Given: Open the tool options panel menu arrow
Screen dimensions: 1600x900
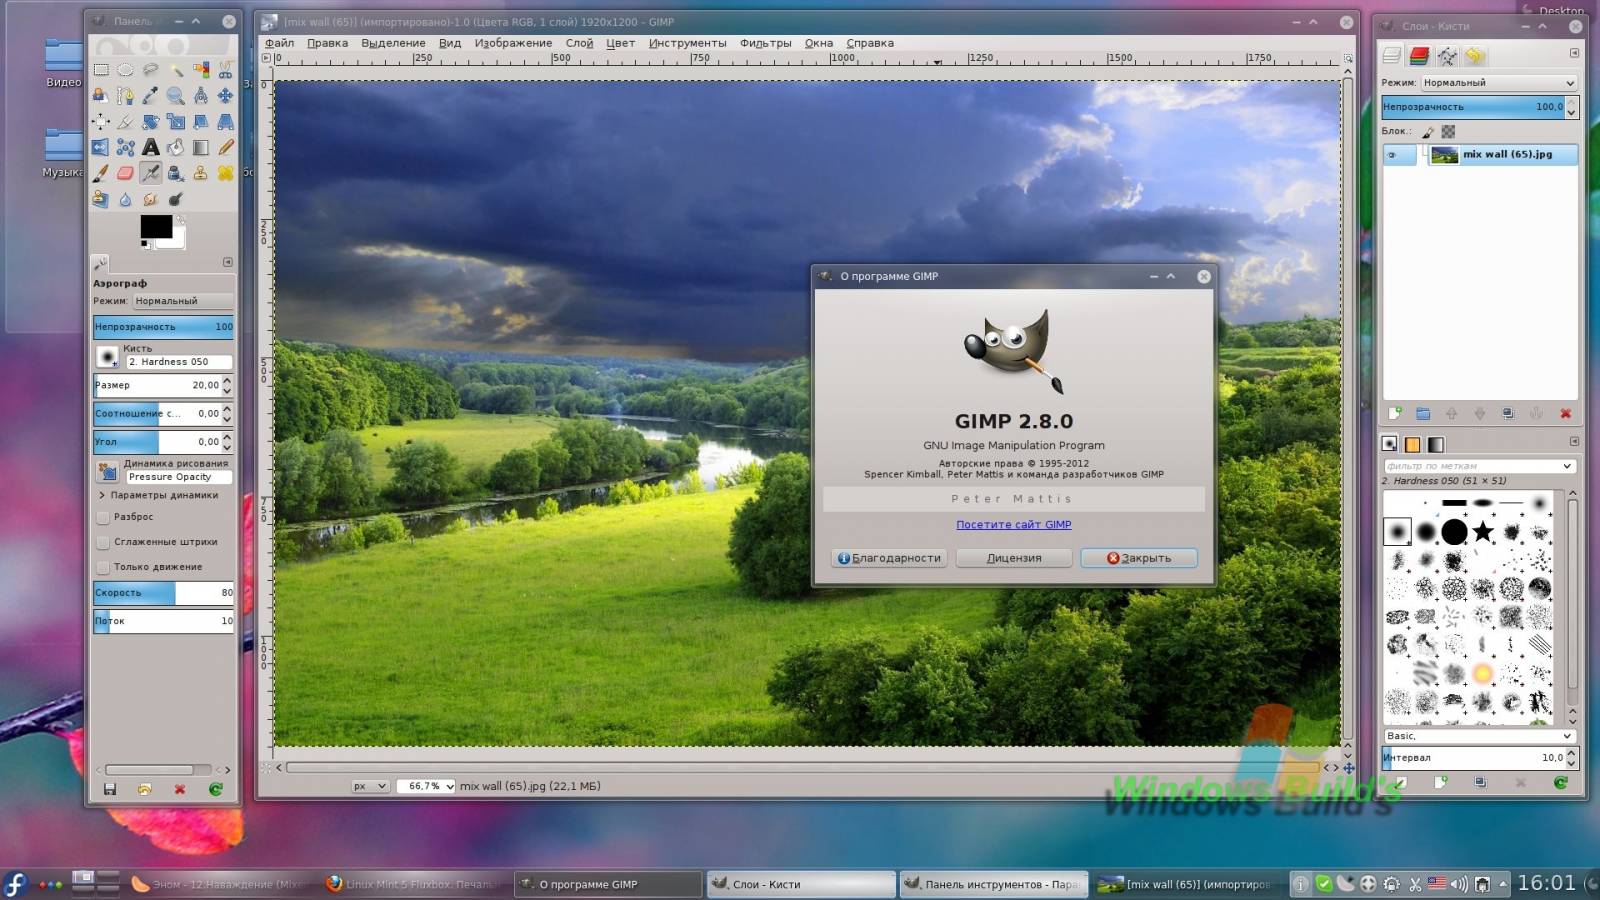Looking at the screenshot, I should (228, 262).
